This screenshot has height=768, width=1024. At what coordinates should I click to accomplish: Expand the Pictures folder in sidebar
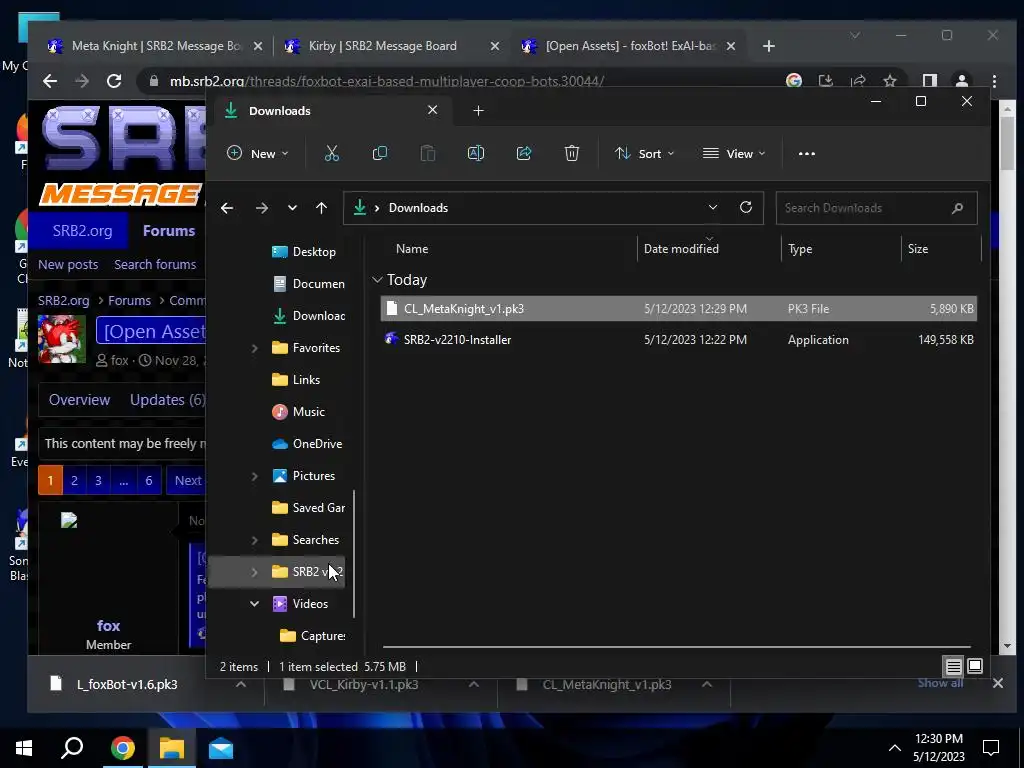coord(255,476)
